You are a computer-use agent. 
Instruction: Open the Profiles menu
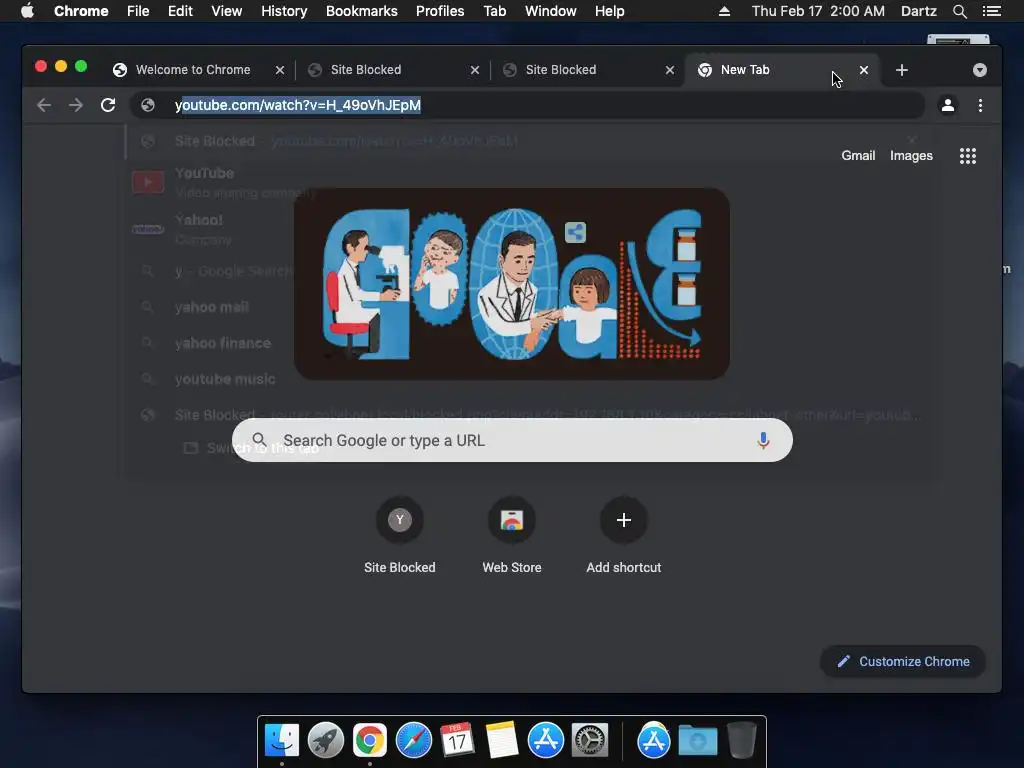click(x=440, y=11)
